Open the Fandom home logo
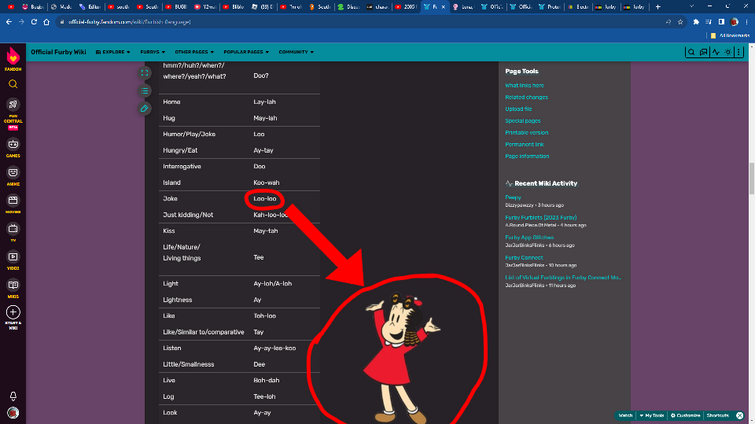 (x=13, y=59)
